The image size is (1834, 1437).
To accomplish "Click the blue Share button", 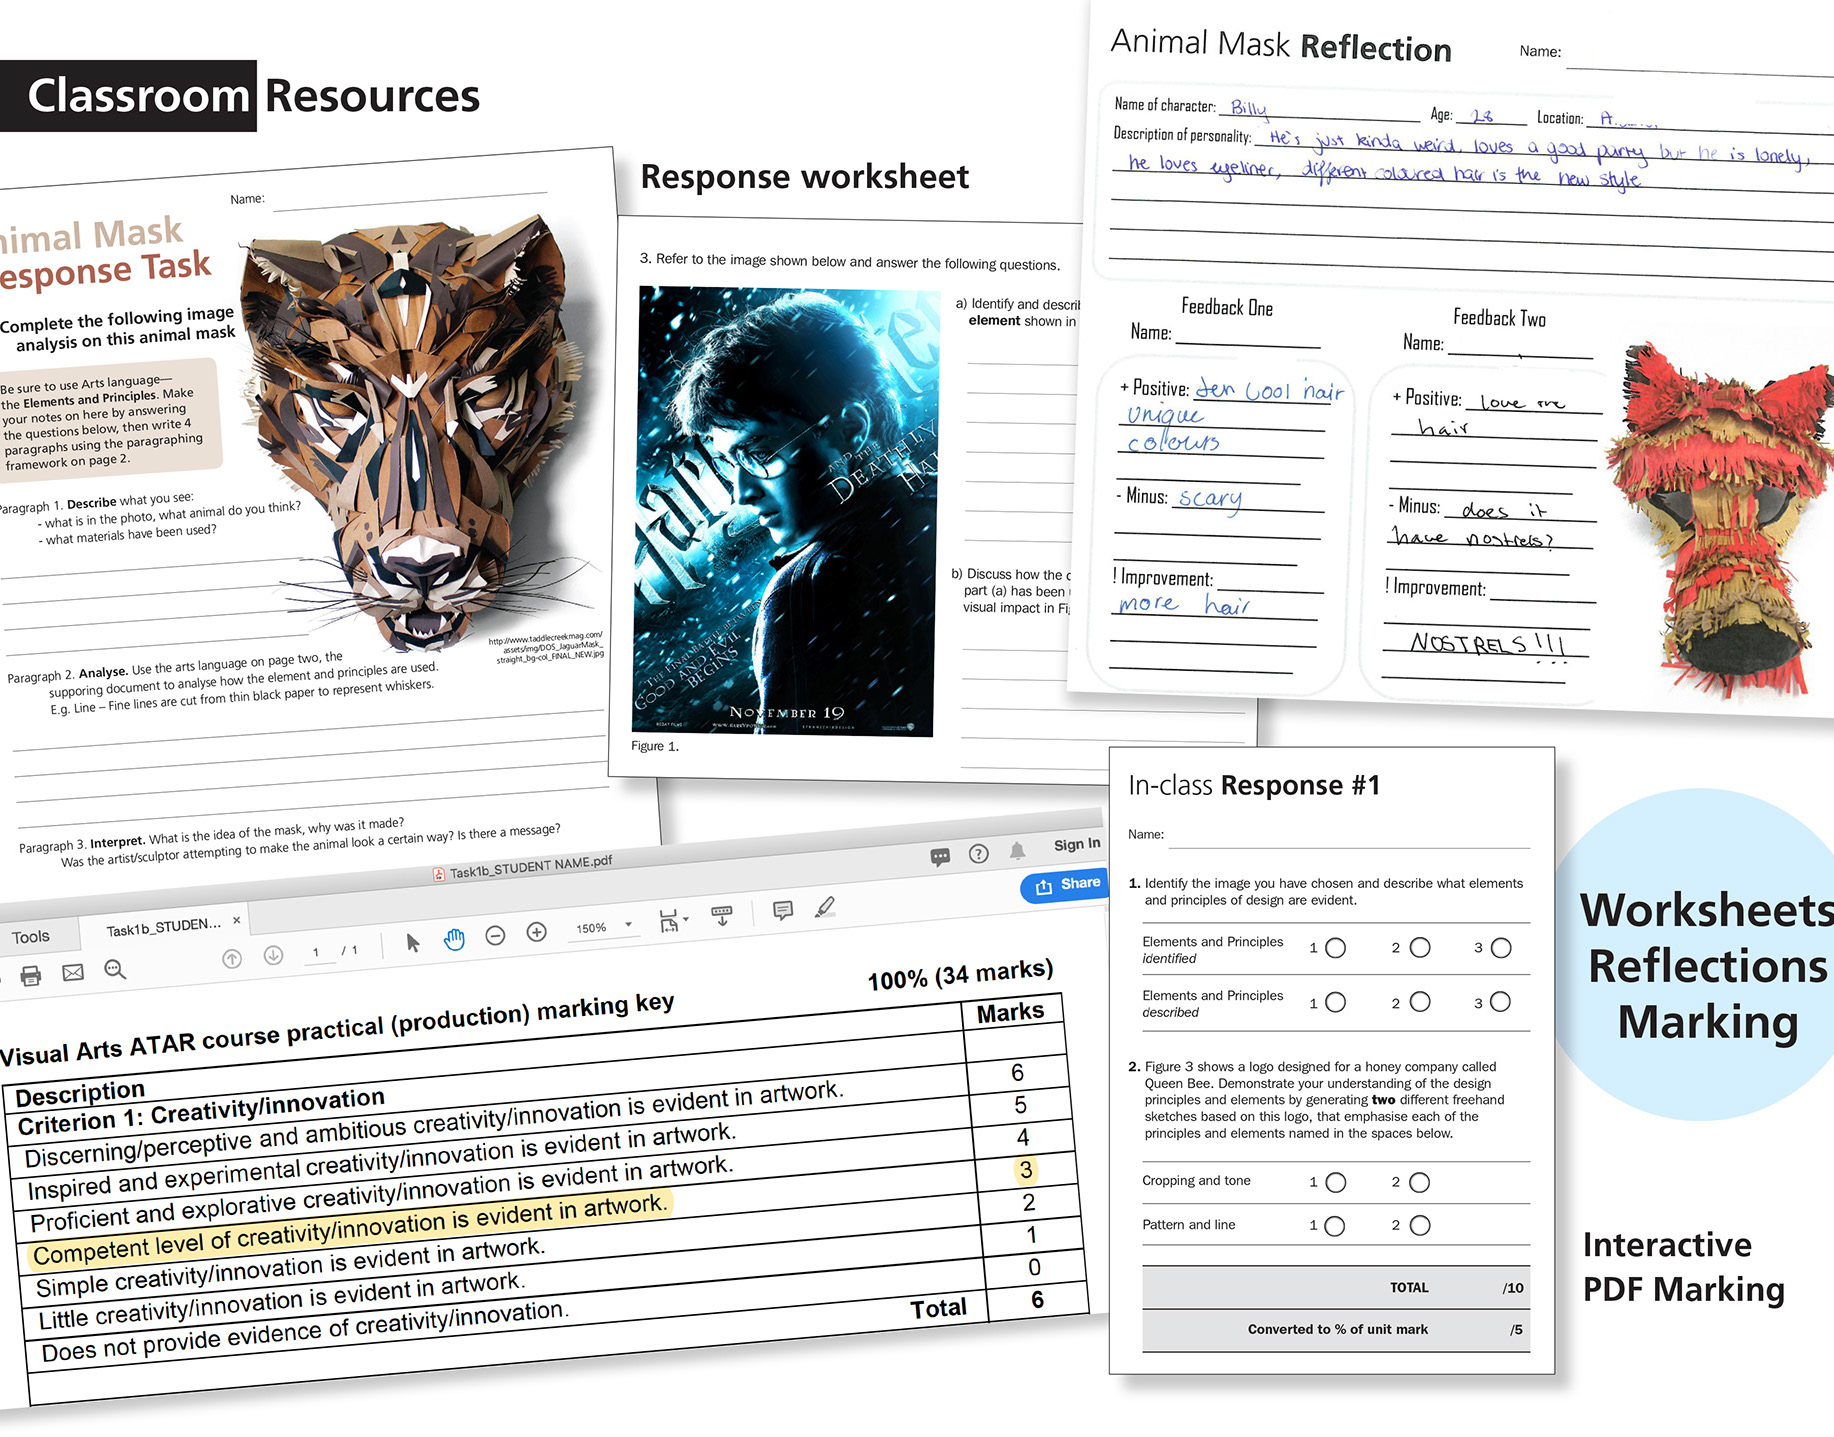I will tap(1066, 885).
